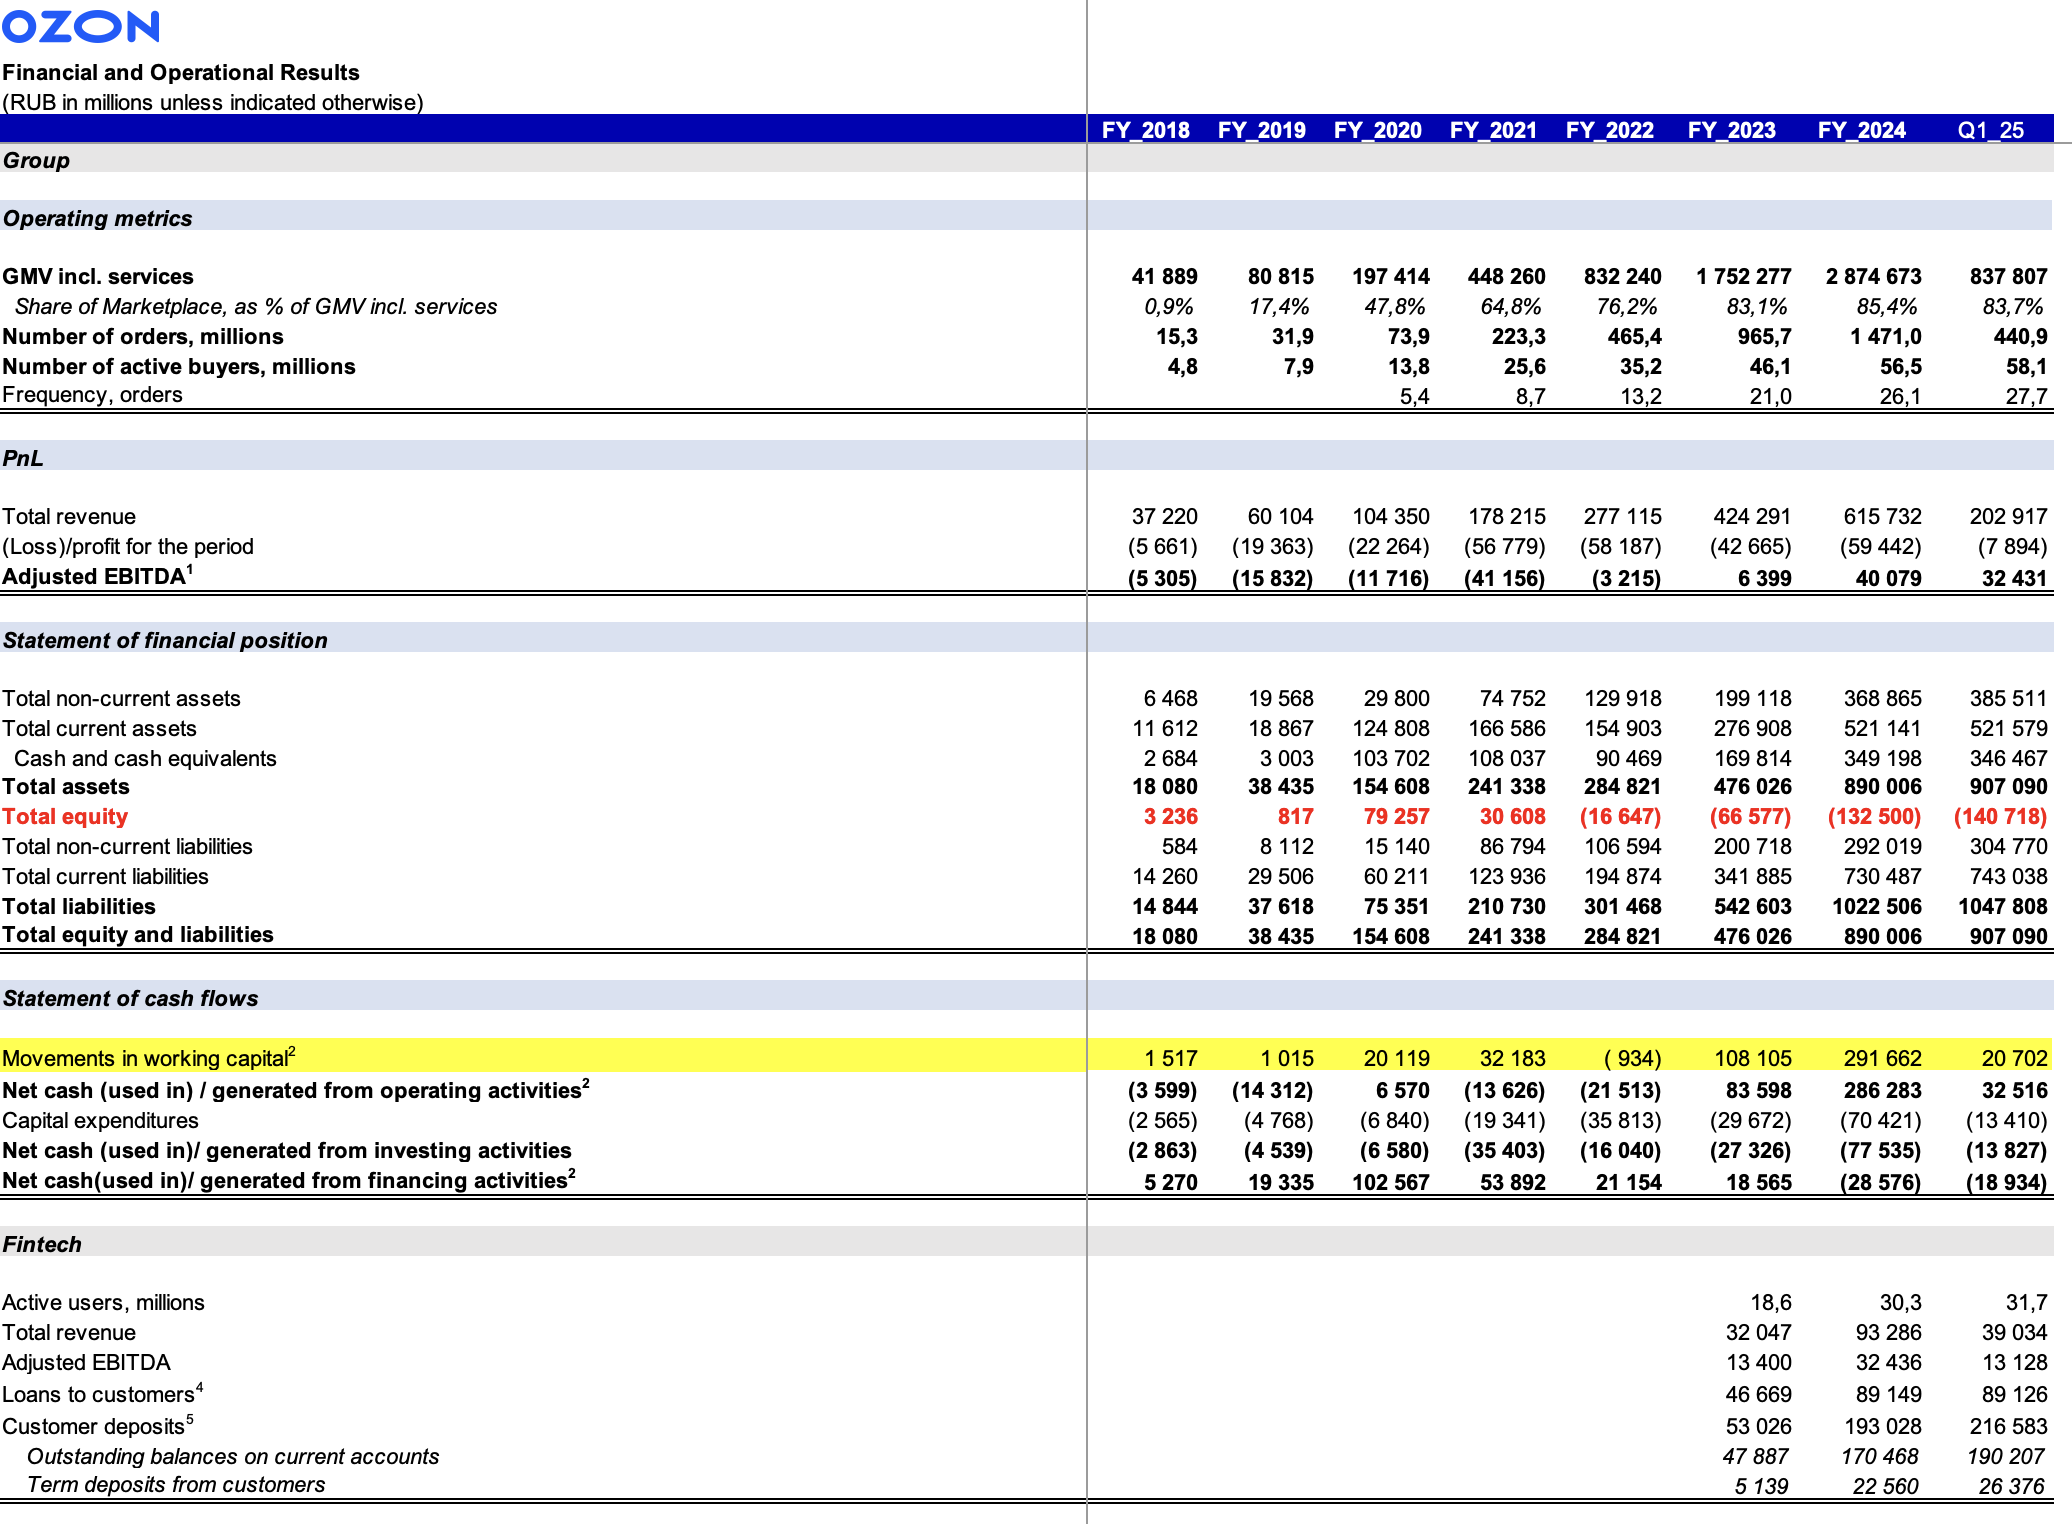Viewport: 2072px width, 1524px height.
Task: Select the FY_2024 column header
Action: pyautogui.click(x=1861, y=130)
